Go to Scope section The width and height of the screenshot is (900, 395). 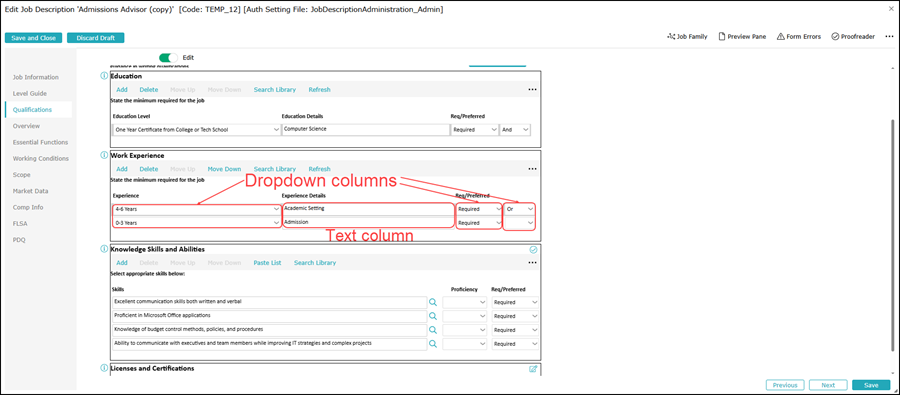tap(22, 175)
